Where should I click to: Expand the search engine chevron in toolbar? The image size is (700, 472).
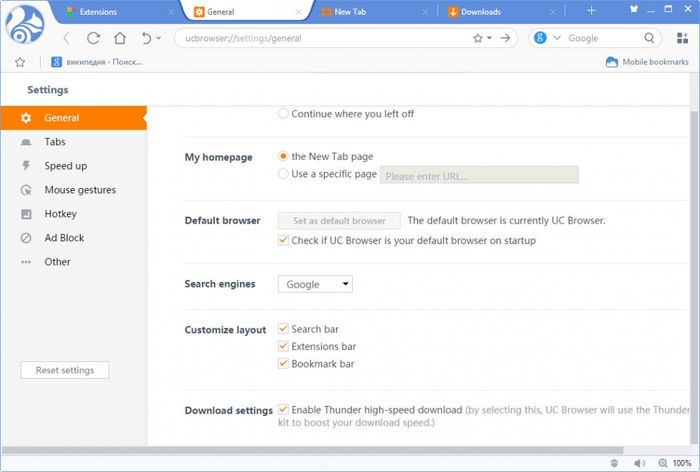557,38
